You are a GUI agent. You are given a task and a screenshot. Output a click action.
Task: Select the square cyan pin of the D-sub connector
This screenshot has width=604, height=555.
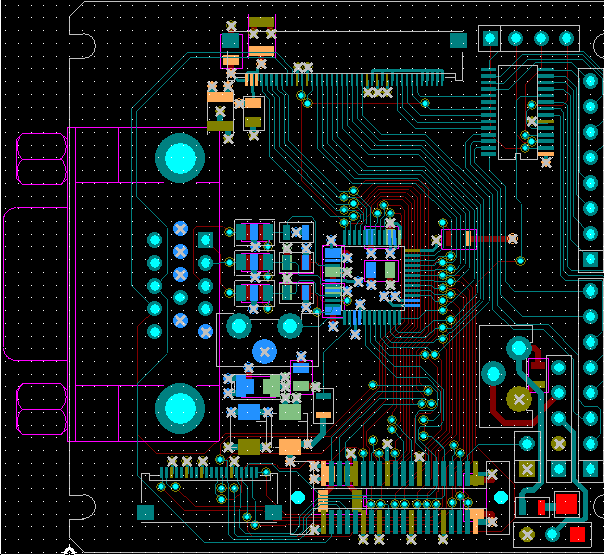pos(206,240)
